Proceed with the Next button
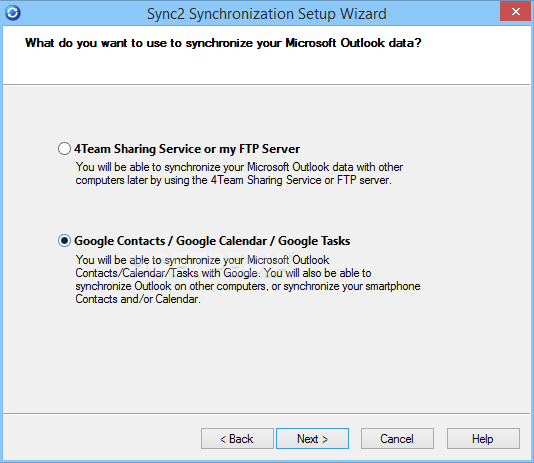Viewport: 534px width, 463px height. click(x=312, y=438)
